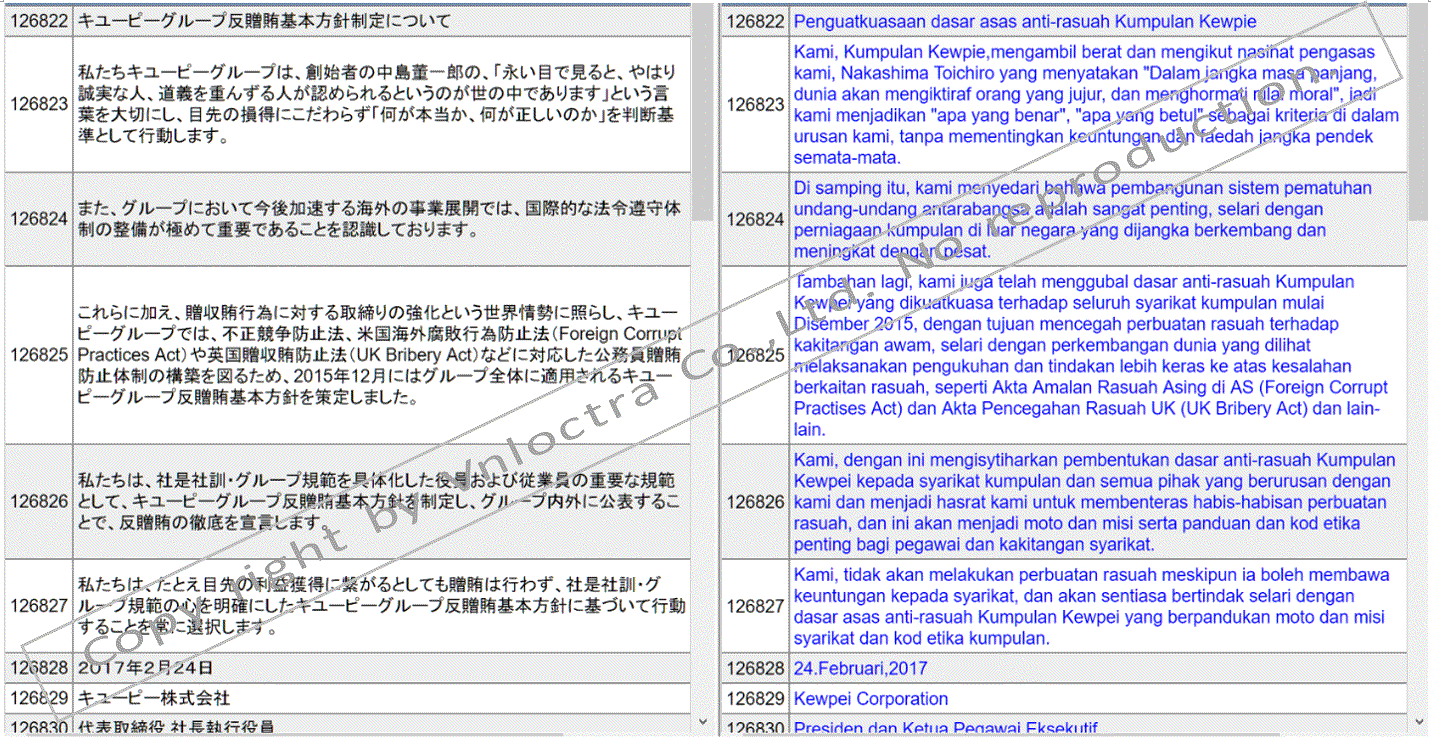Click translated date '24.Februari,2017'
Image resolution: width=1431 pixels, height=742 pixels.
(860, 668)
